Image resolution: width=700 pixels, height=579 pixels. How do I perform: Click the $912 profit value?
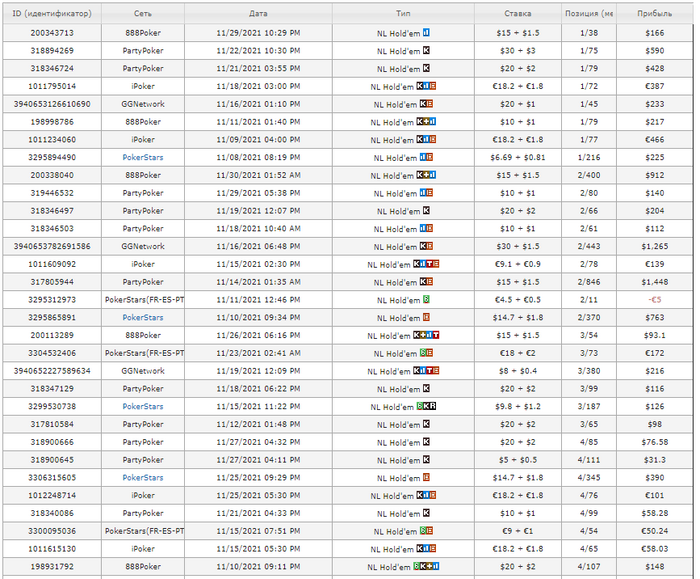pyautogui.click(x=654, y=175)
